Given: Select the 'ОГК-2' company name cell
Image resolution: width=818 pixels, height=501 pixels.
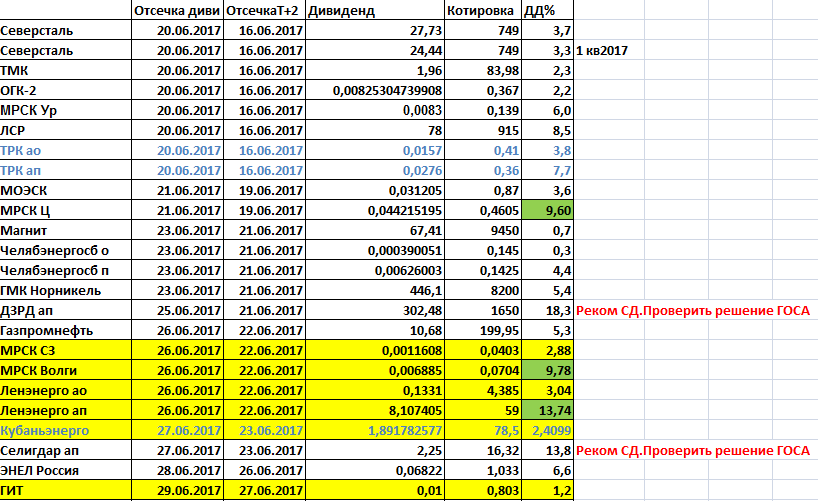Looking at the screenshot, I should pyautogui.click(x=66, y=90).
